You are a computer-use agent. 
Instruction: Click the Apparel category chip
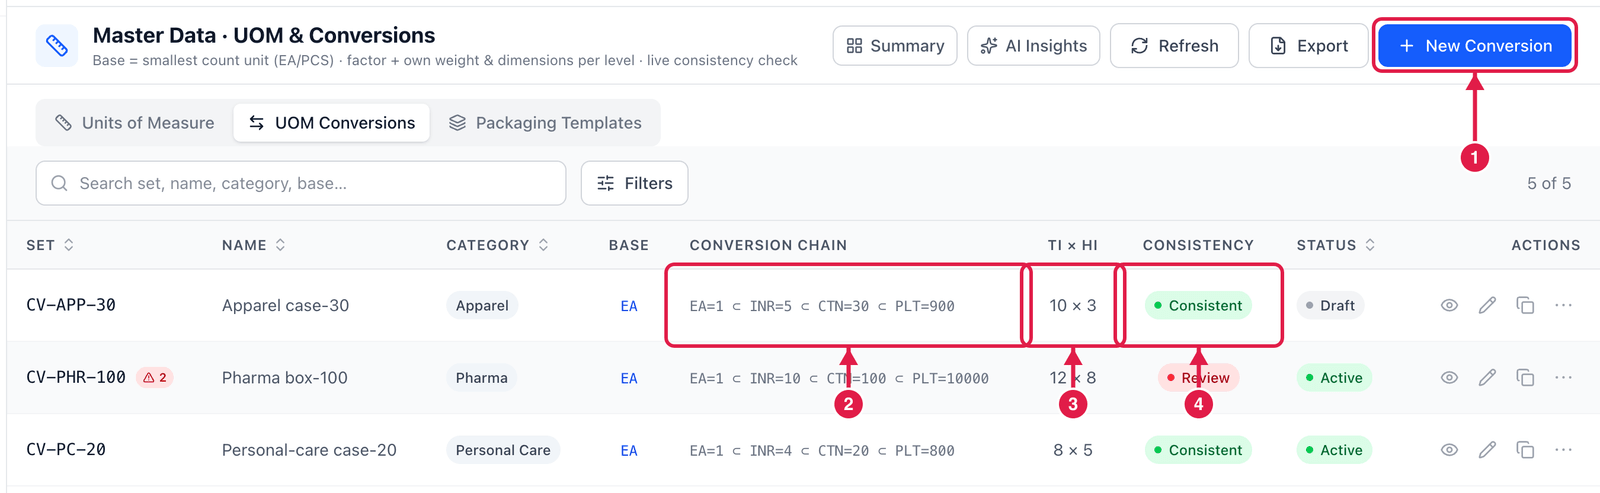(x=482, y=306)
